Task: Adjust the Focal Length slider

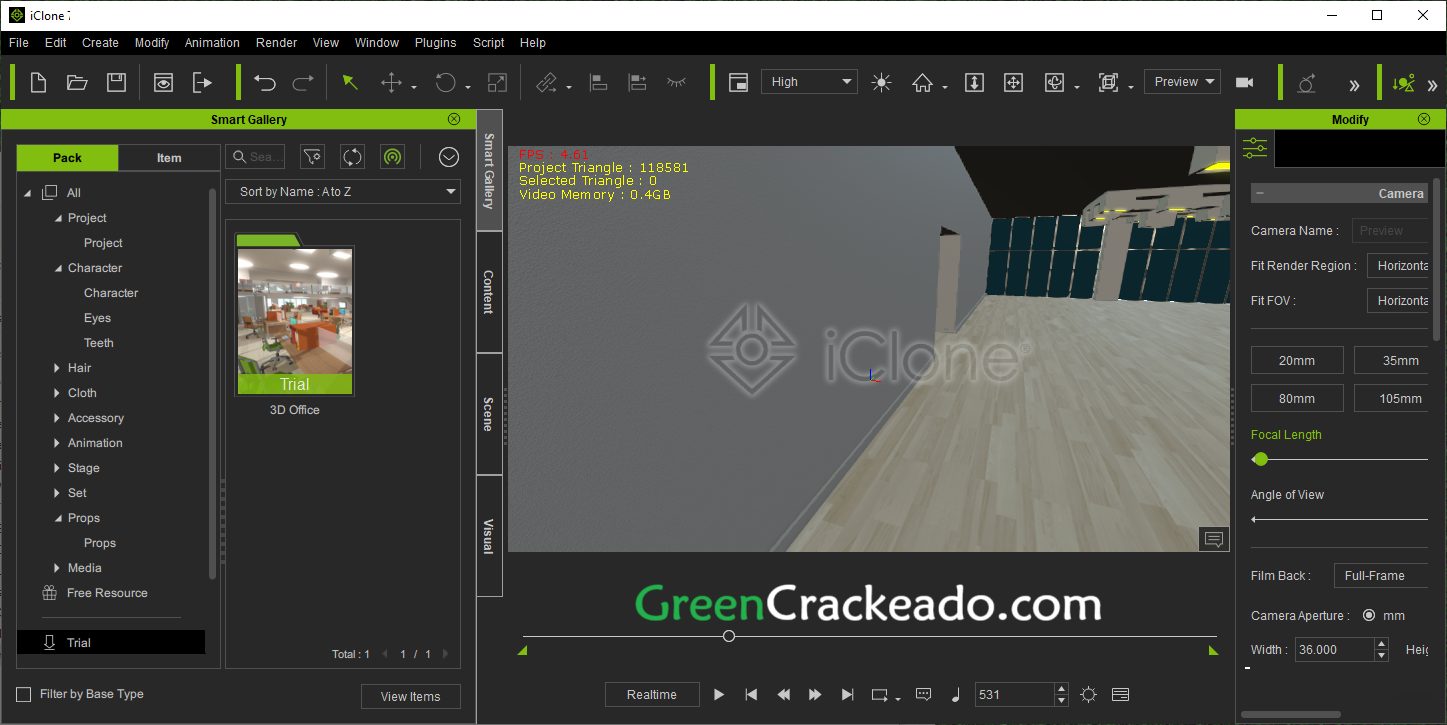Action: tap(1260, 459)
